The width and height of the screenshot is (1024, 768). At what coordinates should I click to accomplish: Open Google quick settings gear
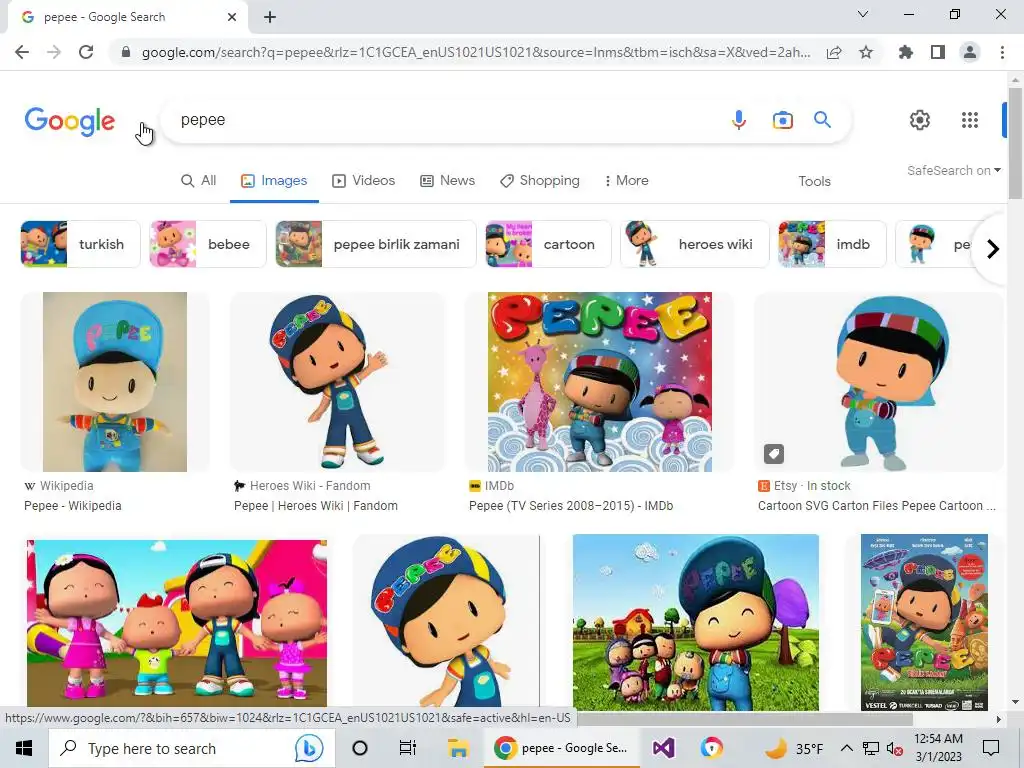pyautogui.click(x=920, y=120)
